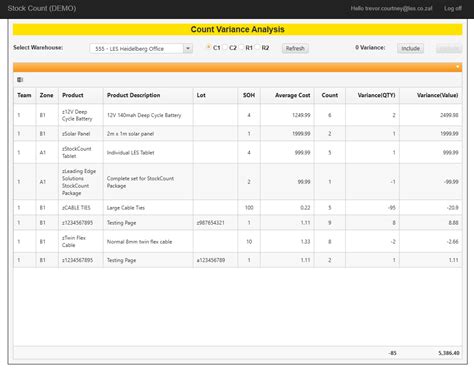This screenshot has height=370, width=474.
Task: Click description Complete set for StockCount Package
Action: tap(140, 182)
